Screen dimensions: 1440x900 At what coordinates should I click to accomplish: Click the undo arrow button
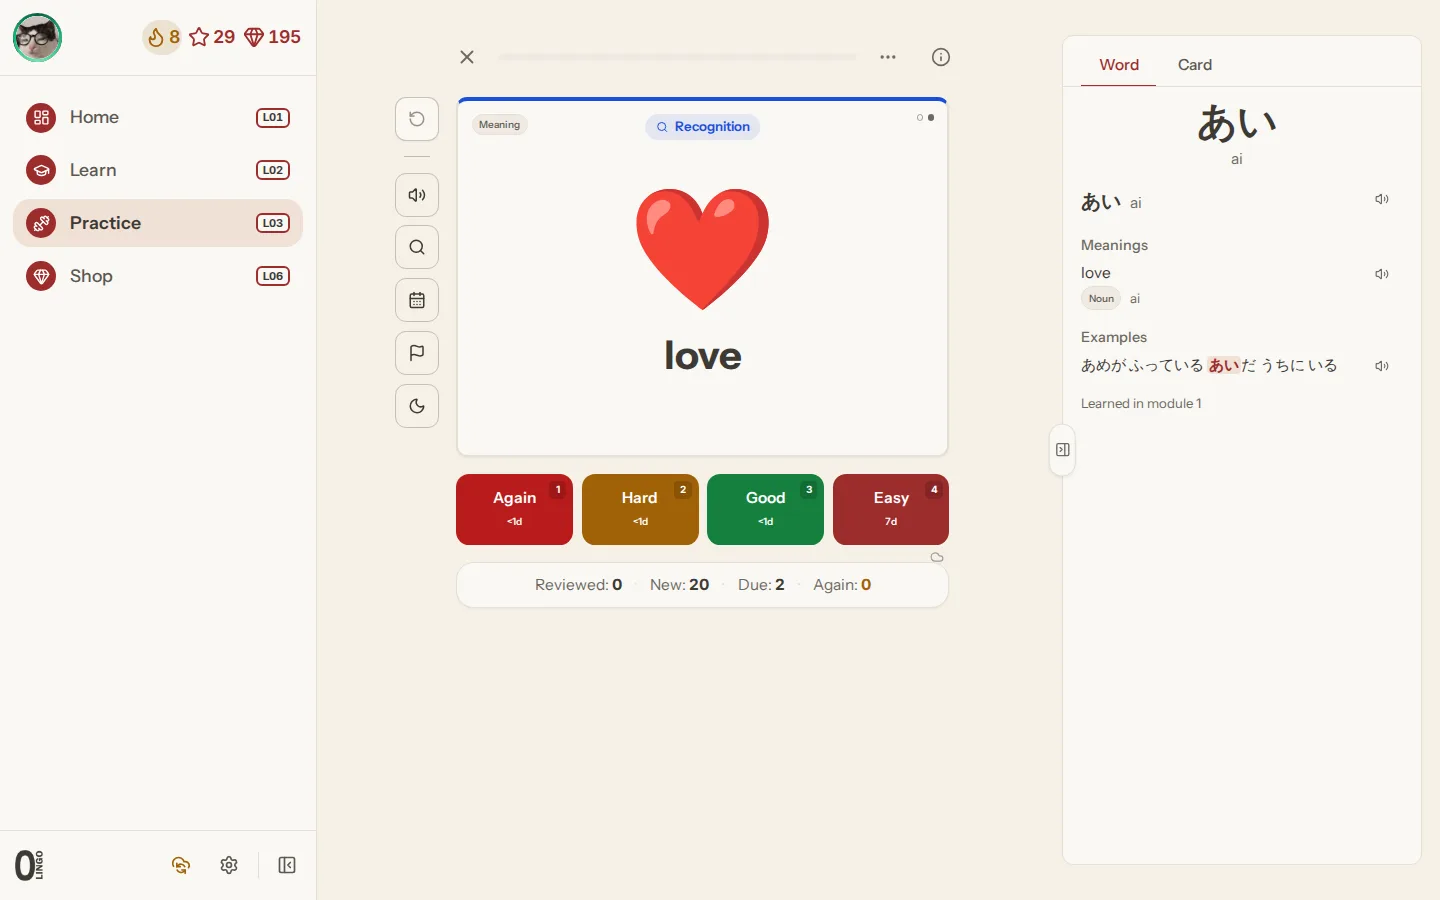coord(417,119)
